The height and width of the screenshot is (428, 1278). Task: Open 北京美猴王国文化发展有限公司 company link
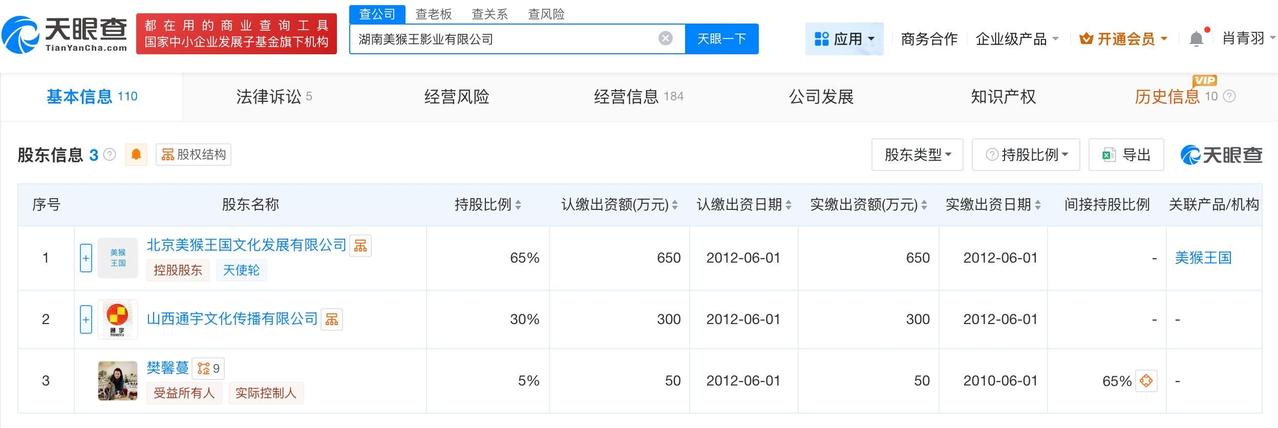point(247,245)
